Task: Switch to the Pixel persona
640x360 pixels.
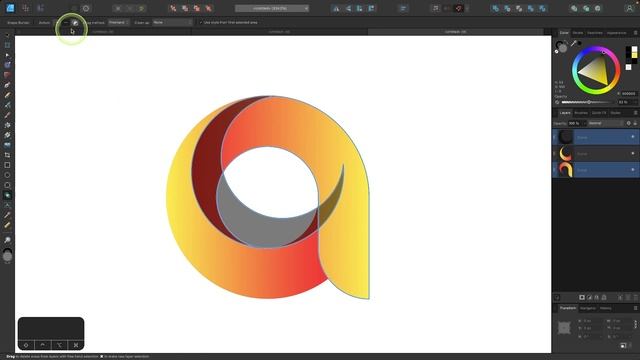Action: (25, 8)
